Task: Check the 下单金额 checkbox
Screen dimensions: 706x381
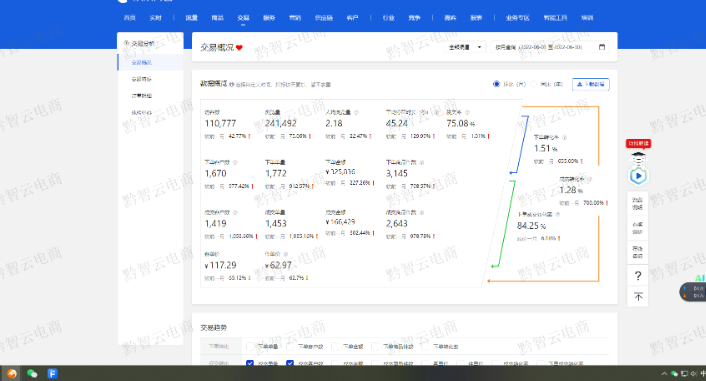Action: 335,346
